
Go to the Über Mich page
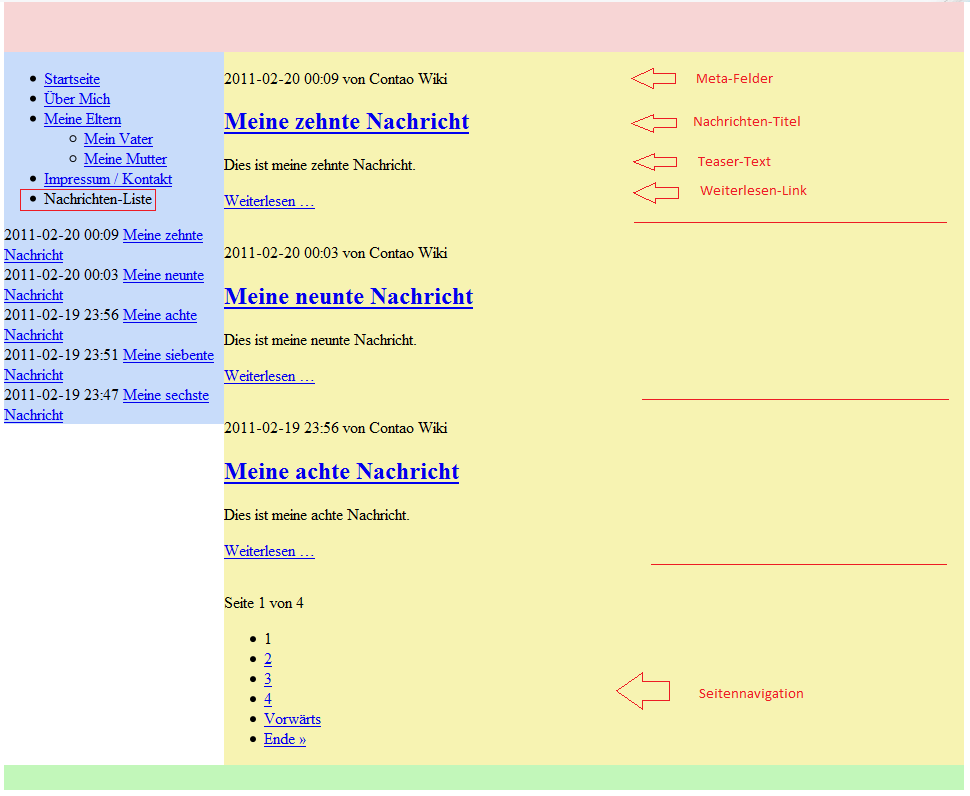[77, 99]
